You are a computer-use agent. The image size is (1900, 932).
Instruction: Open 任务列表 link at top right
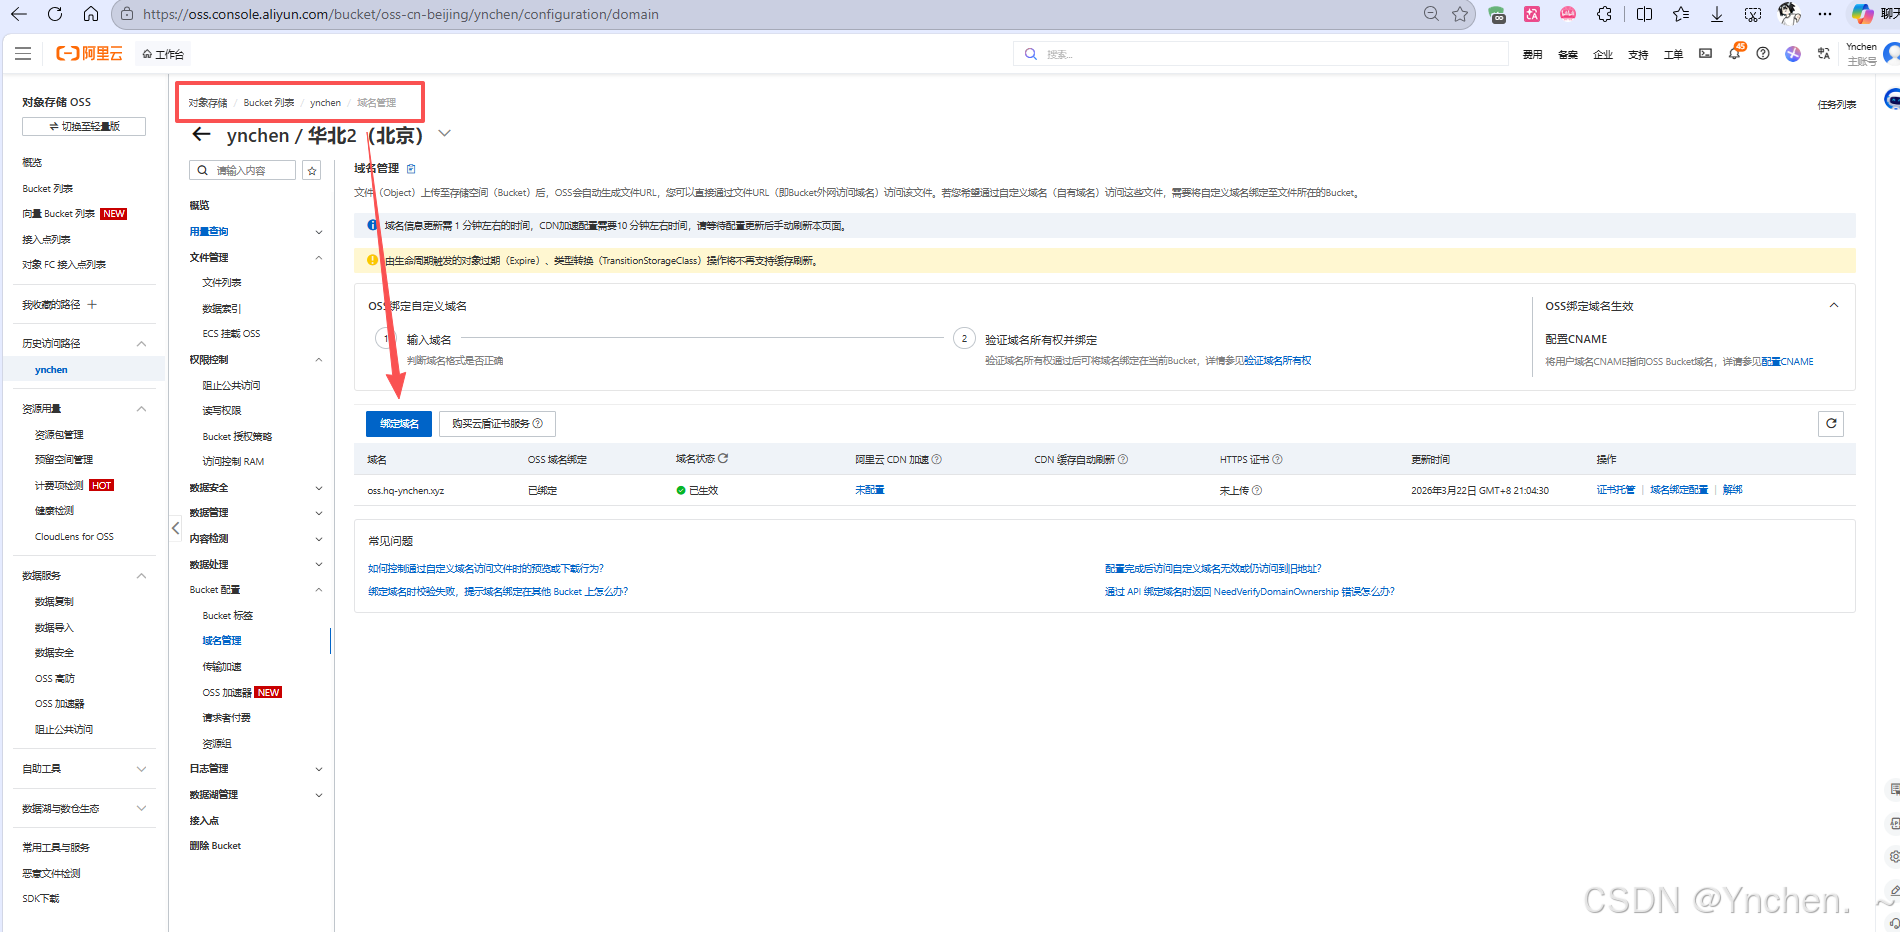pyautogui.click(x=1837, y=104)
